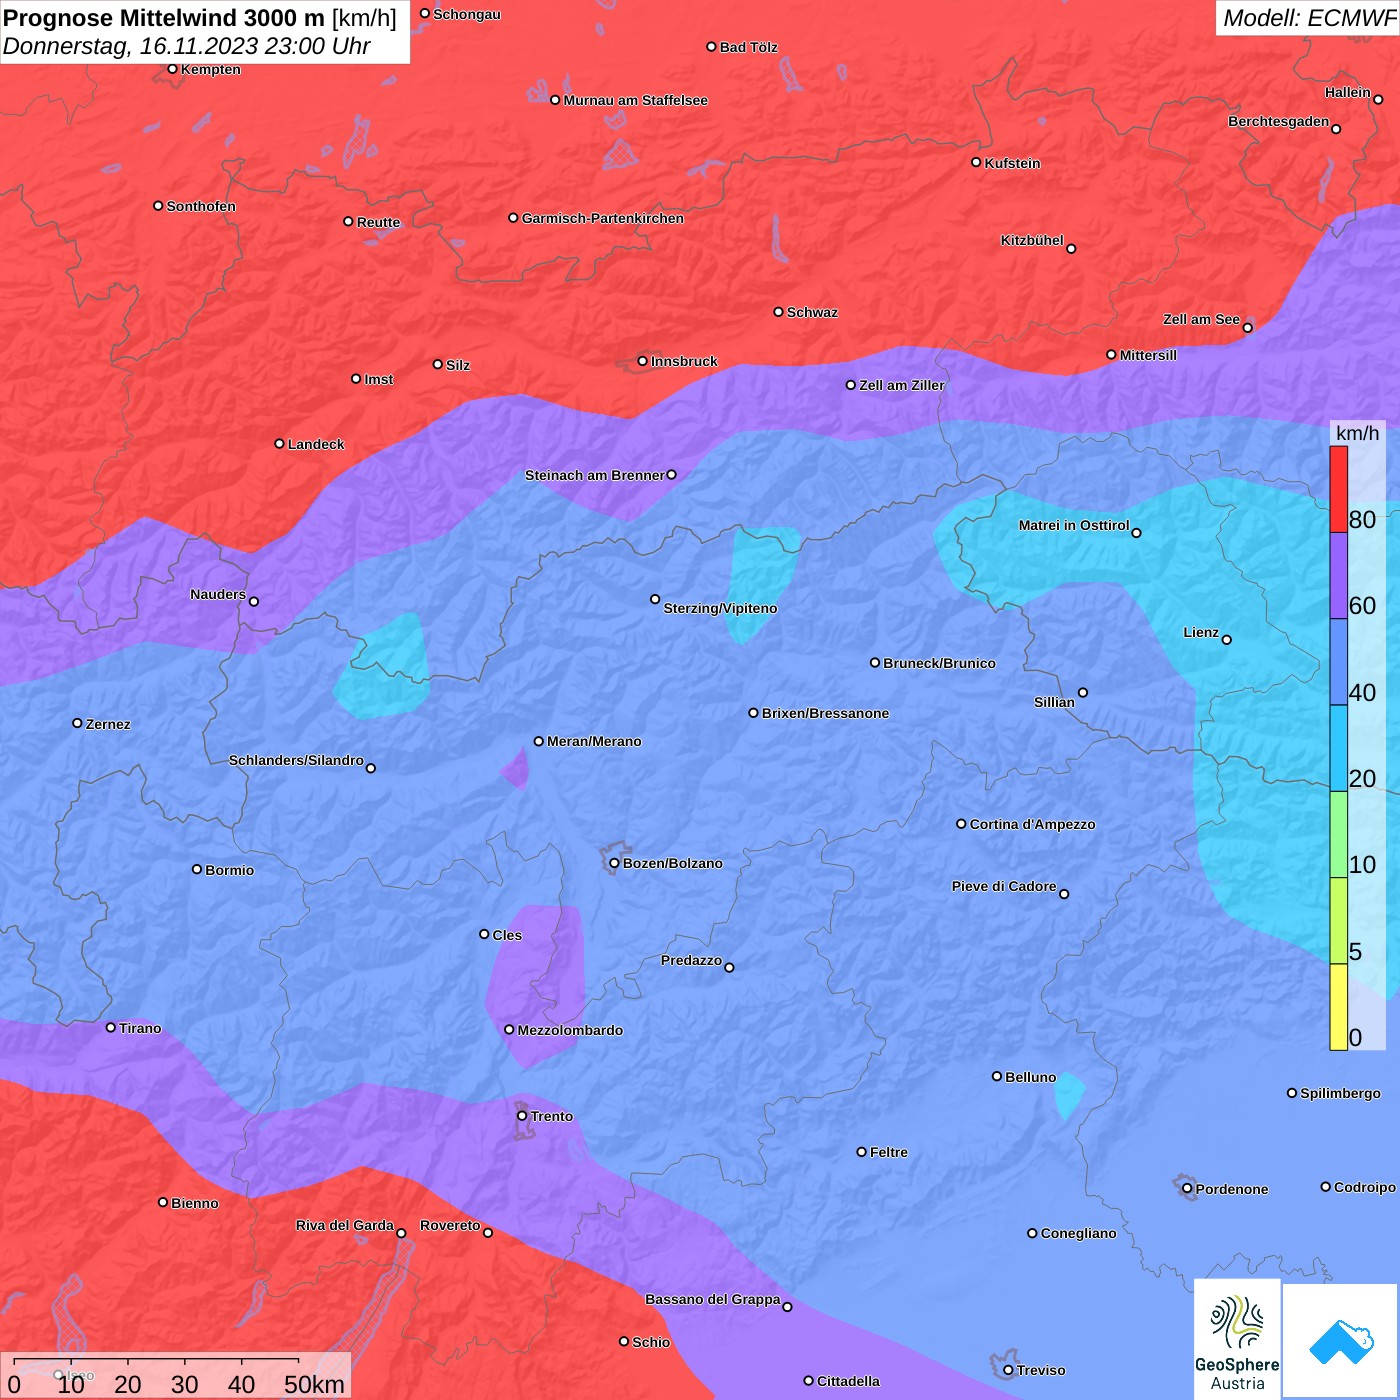The height and width of the screenshot is (1400, 1400).
Task: Click the Zernez label
Action: click(x=108, y=724)
